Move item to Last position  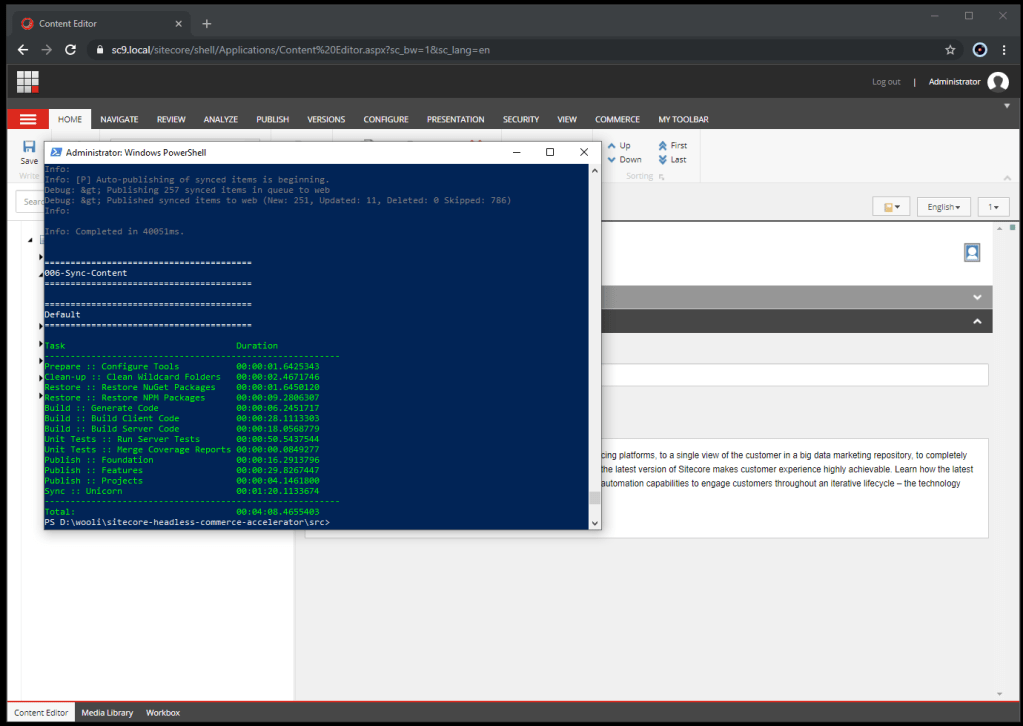672,160
